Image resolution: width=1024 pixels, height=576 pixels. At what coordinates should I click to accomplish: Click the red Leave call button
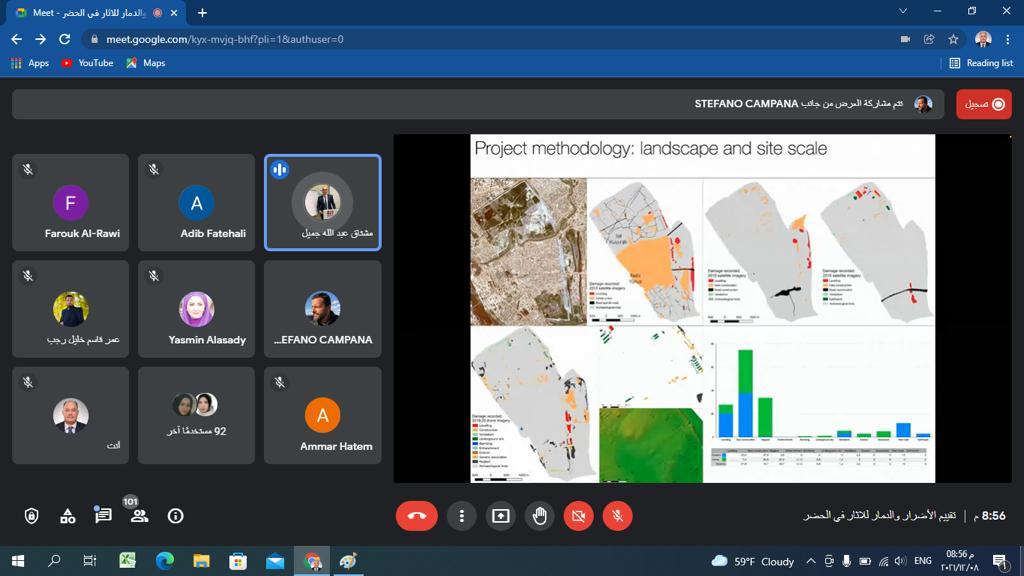pyautogui.click(x=417, y=516)
